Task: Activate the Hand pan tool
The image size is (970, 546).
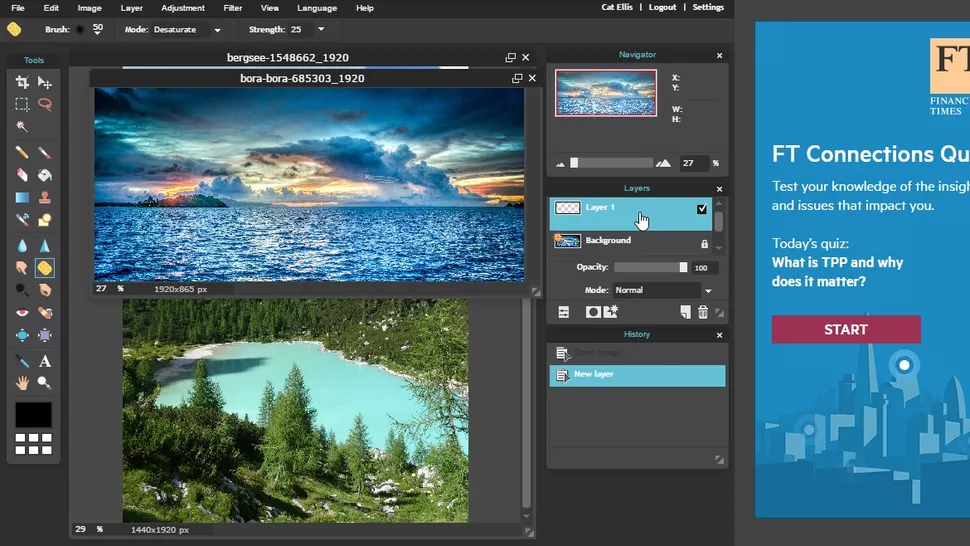Action: [22, 382]
